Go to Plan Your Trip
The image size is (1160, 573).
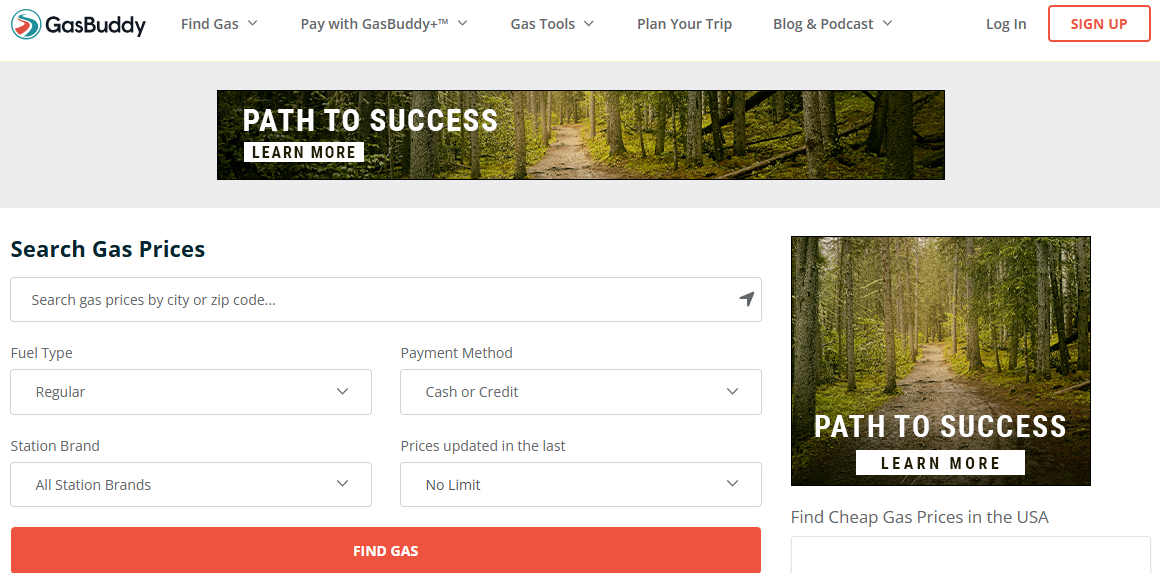pos(684,24)
